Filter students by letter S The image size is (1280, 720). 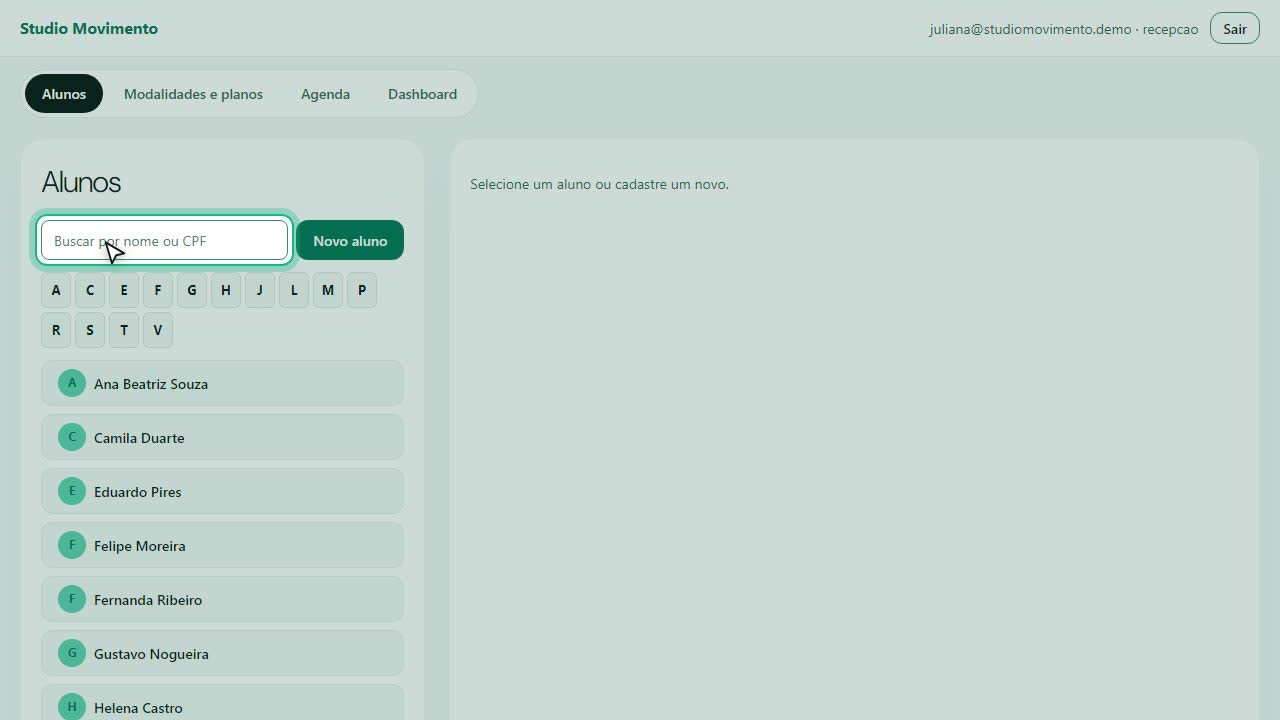[x=90, y=330]
